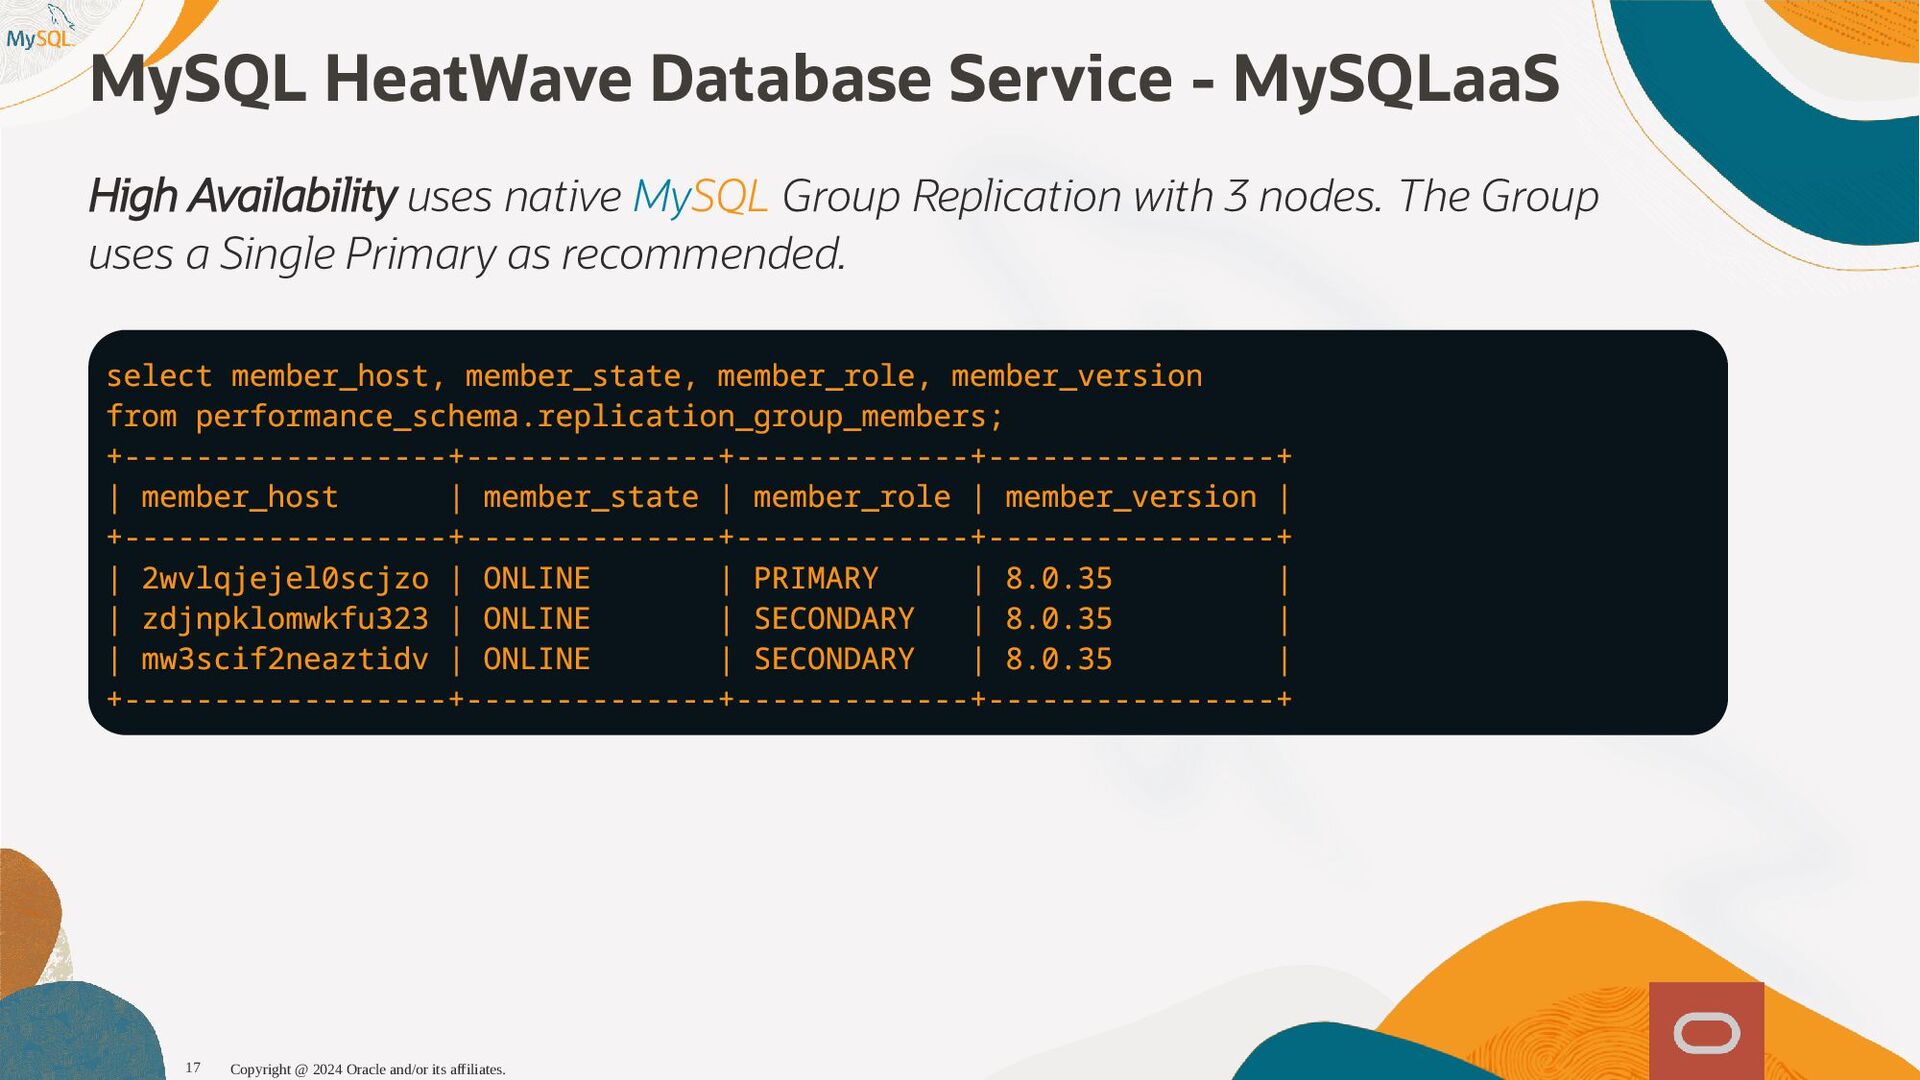Click the slide title 'MySQL HeatWave Database Service - MySQLaaS'

[x=824, y=80]
